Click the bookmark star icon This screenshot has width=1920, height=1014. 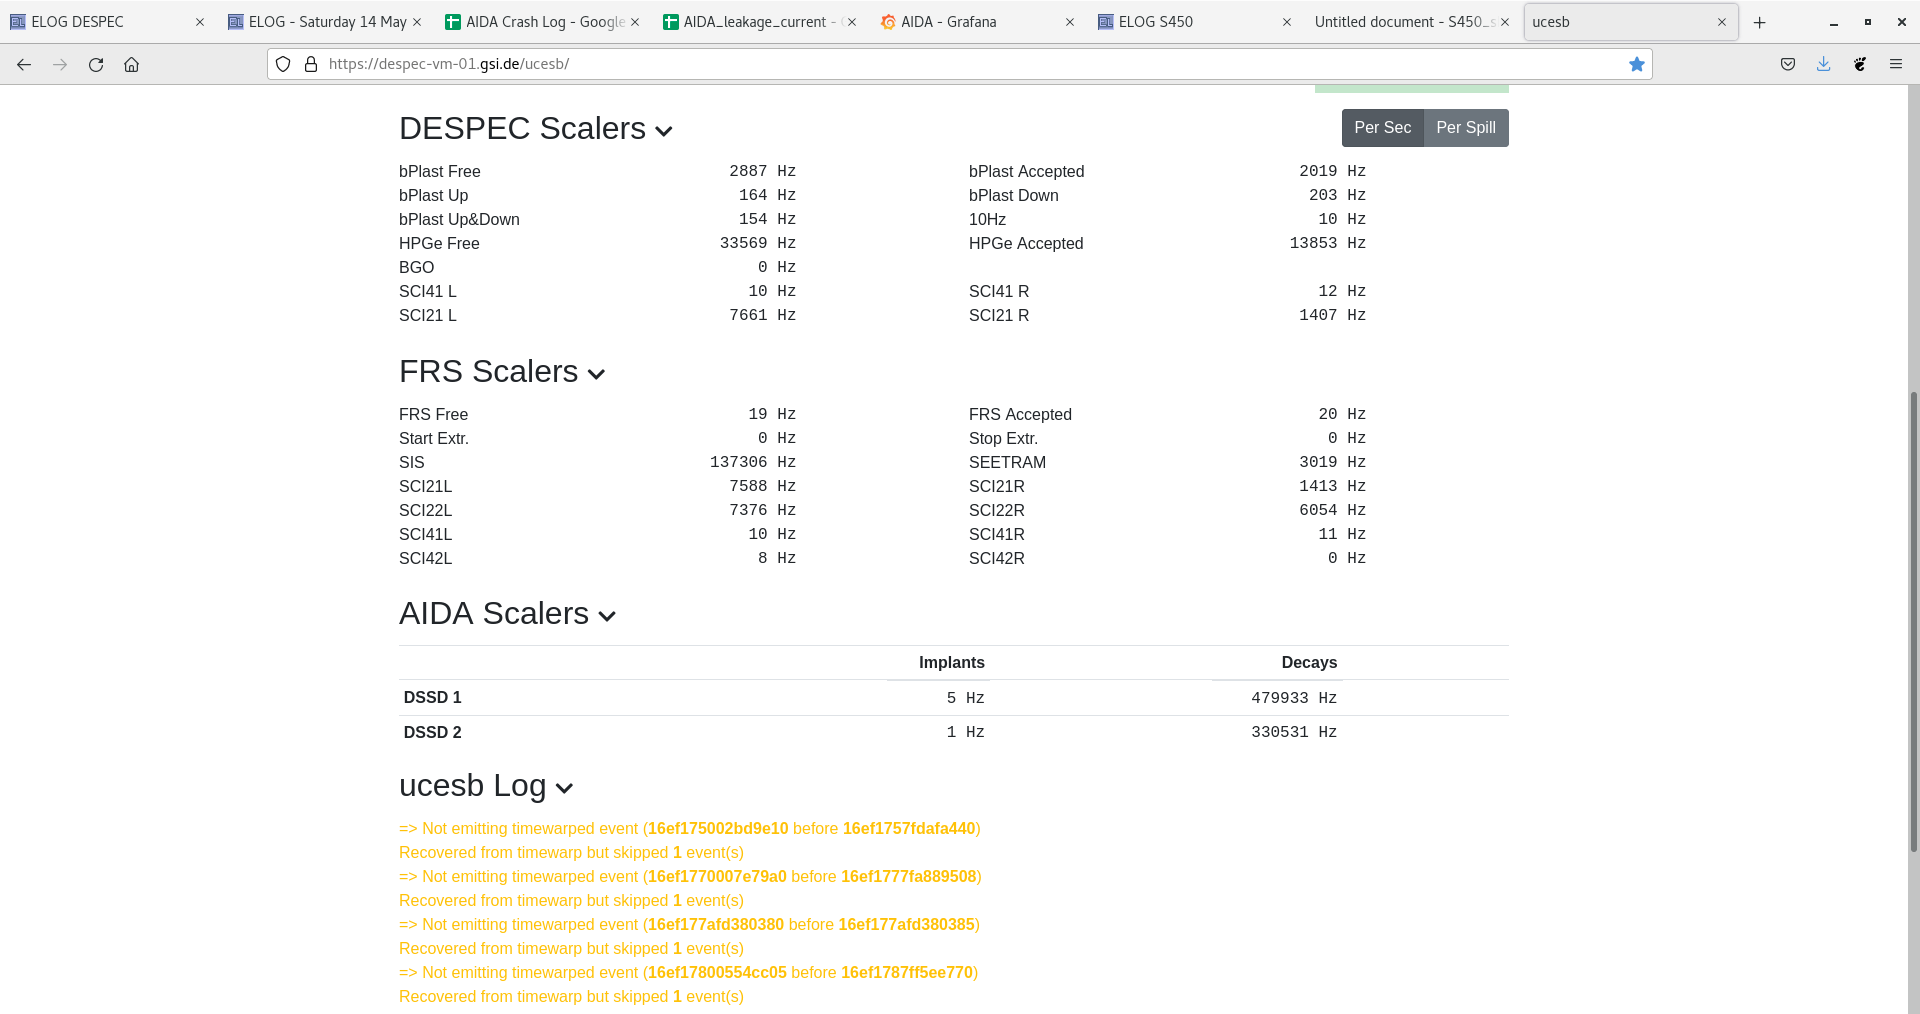click(x=1636, y=64)
